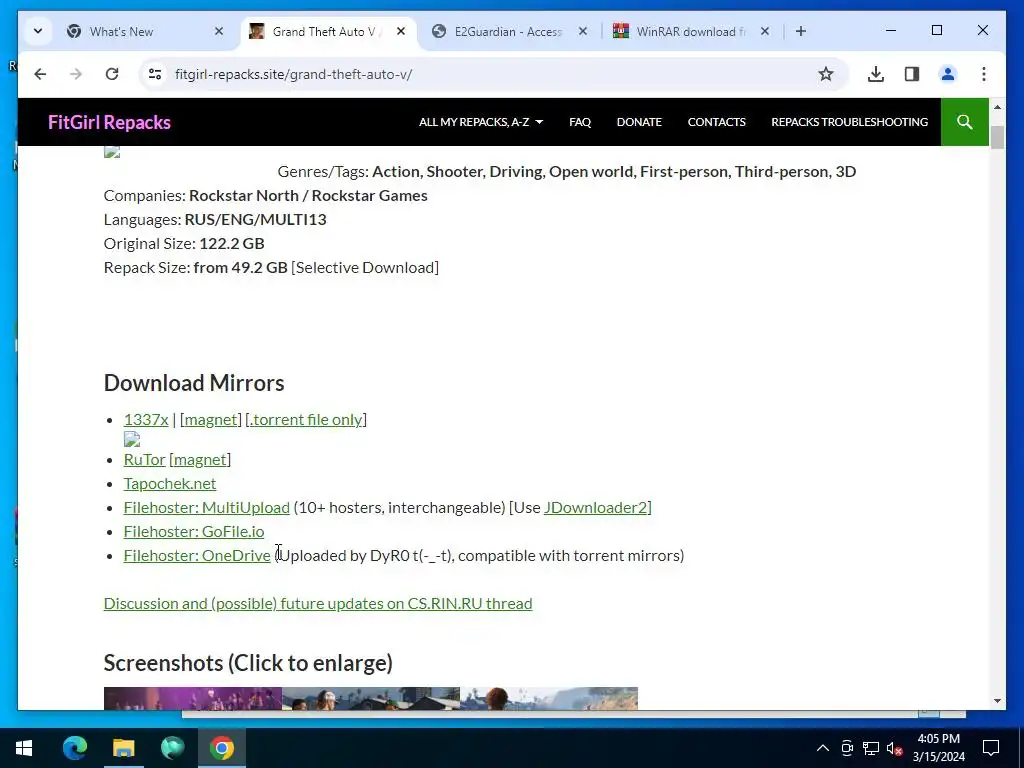Click the magnet link next to RuTor
The width and height of the screenshot is (1024, 768).
pyautogui.click(x=200, y=460)
